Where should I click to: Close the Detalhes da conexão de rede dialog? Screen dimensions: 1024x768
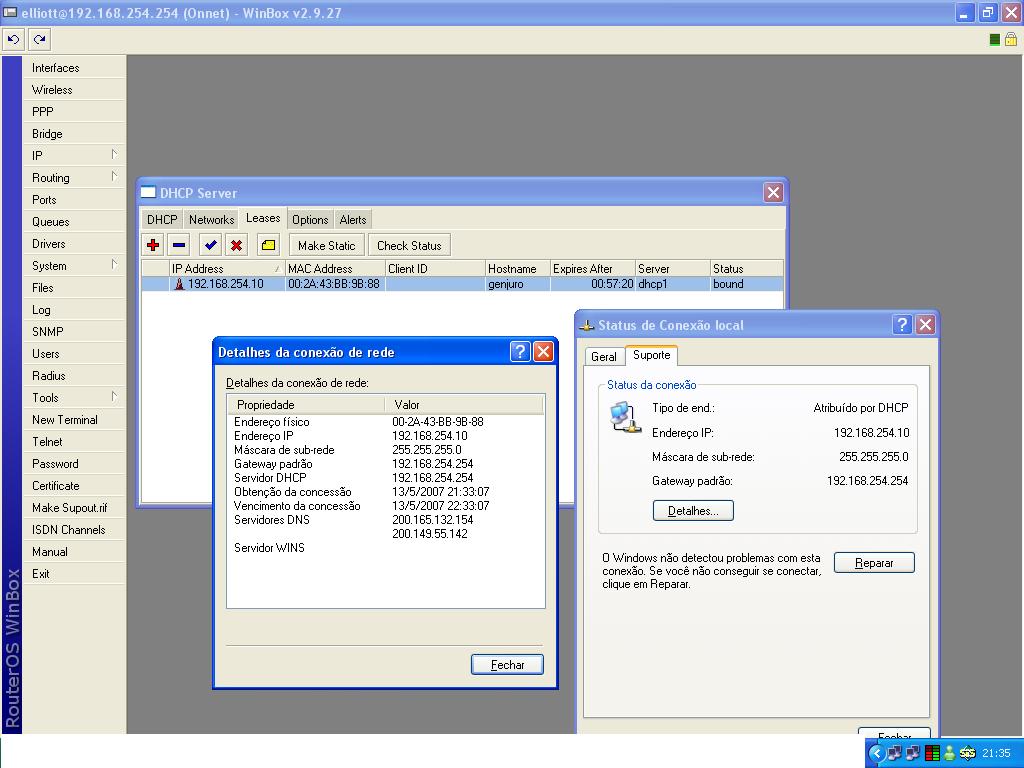coord(543,352)
